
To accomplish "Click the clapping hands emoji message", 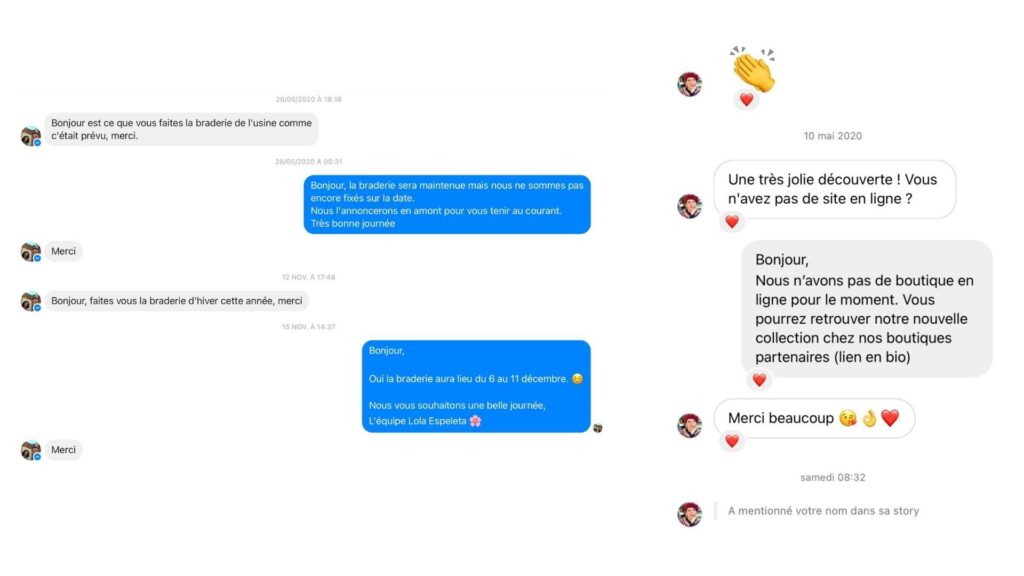I will pyautogui.click(x=753, y=69).
